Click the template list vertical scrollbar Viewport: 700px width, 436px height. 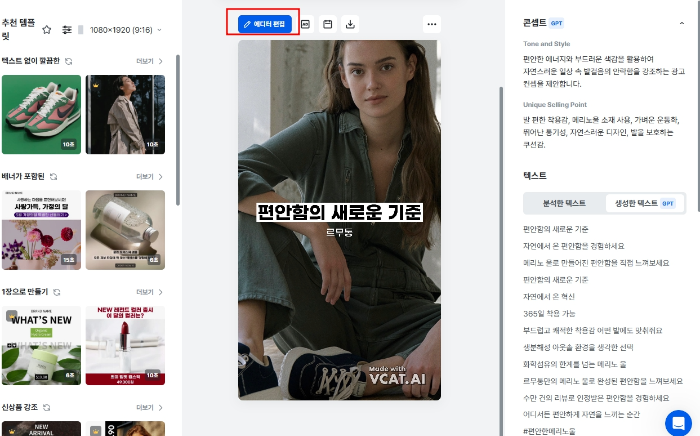(178, 130)
